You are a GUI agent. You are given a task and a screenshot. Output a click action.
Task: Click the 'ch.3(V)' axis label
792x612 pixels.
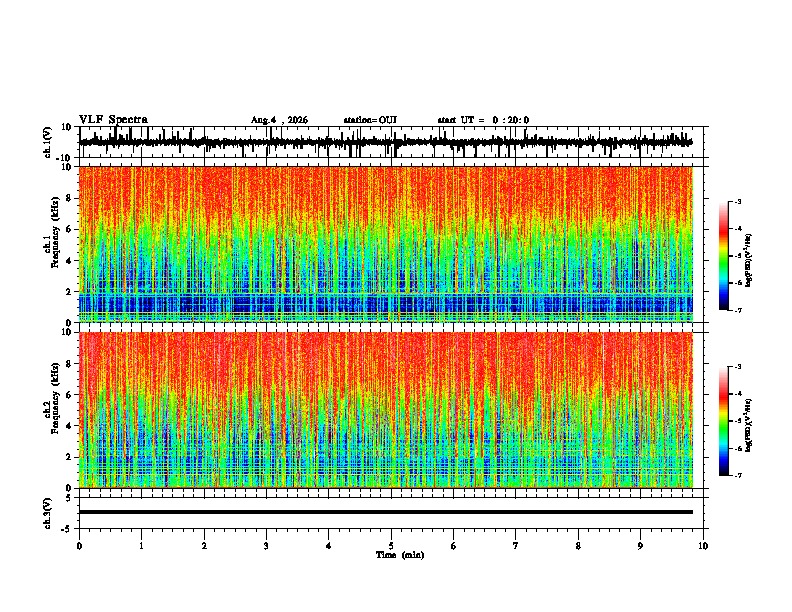tap(48, 513)
